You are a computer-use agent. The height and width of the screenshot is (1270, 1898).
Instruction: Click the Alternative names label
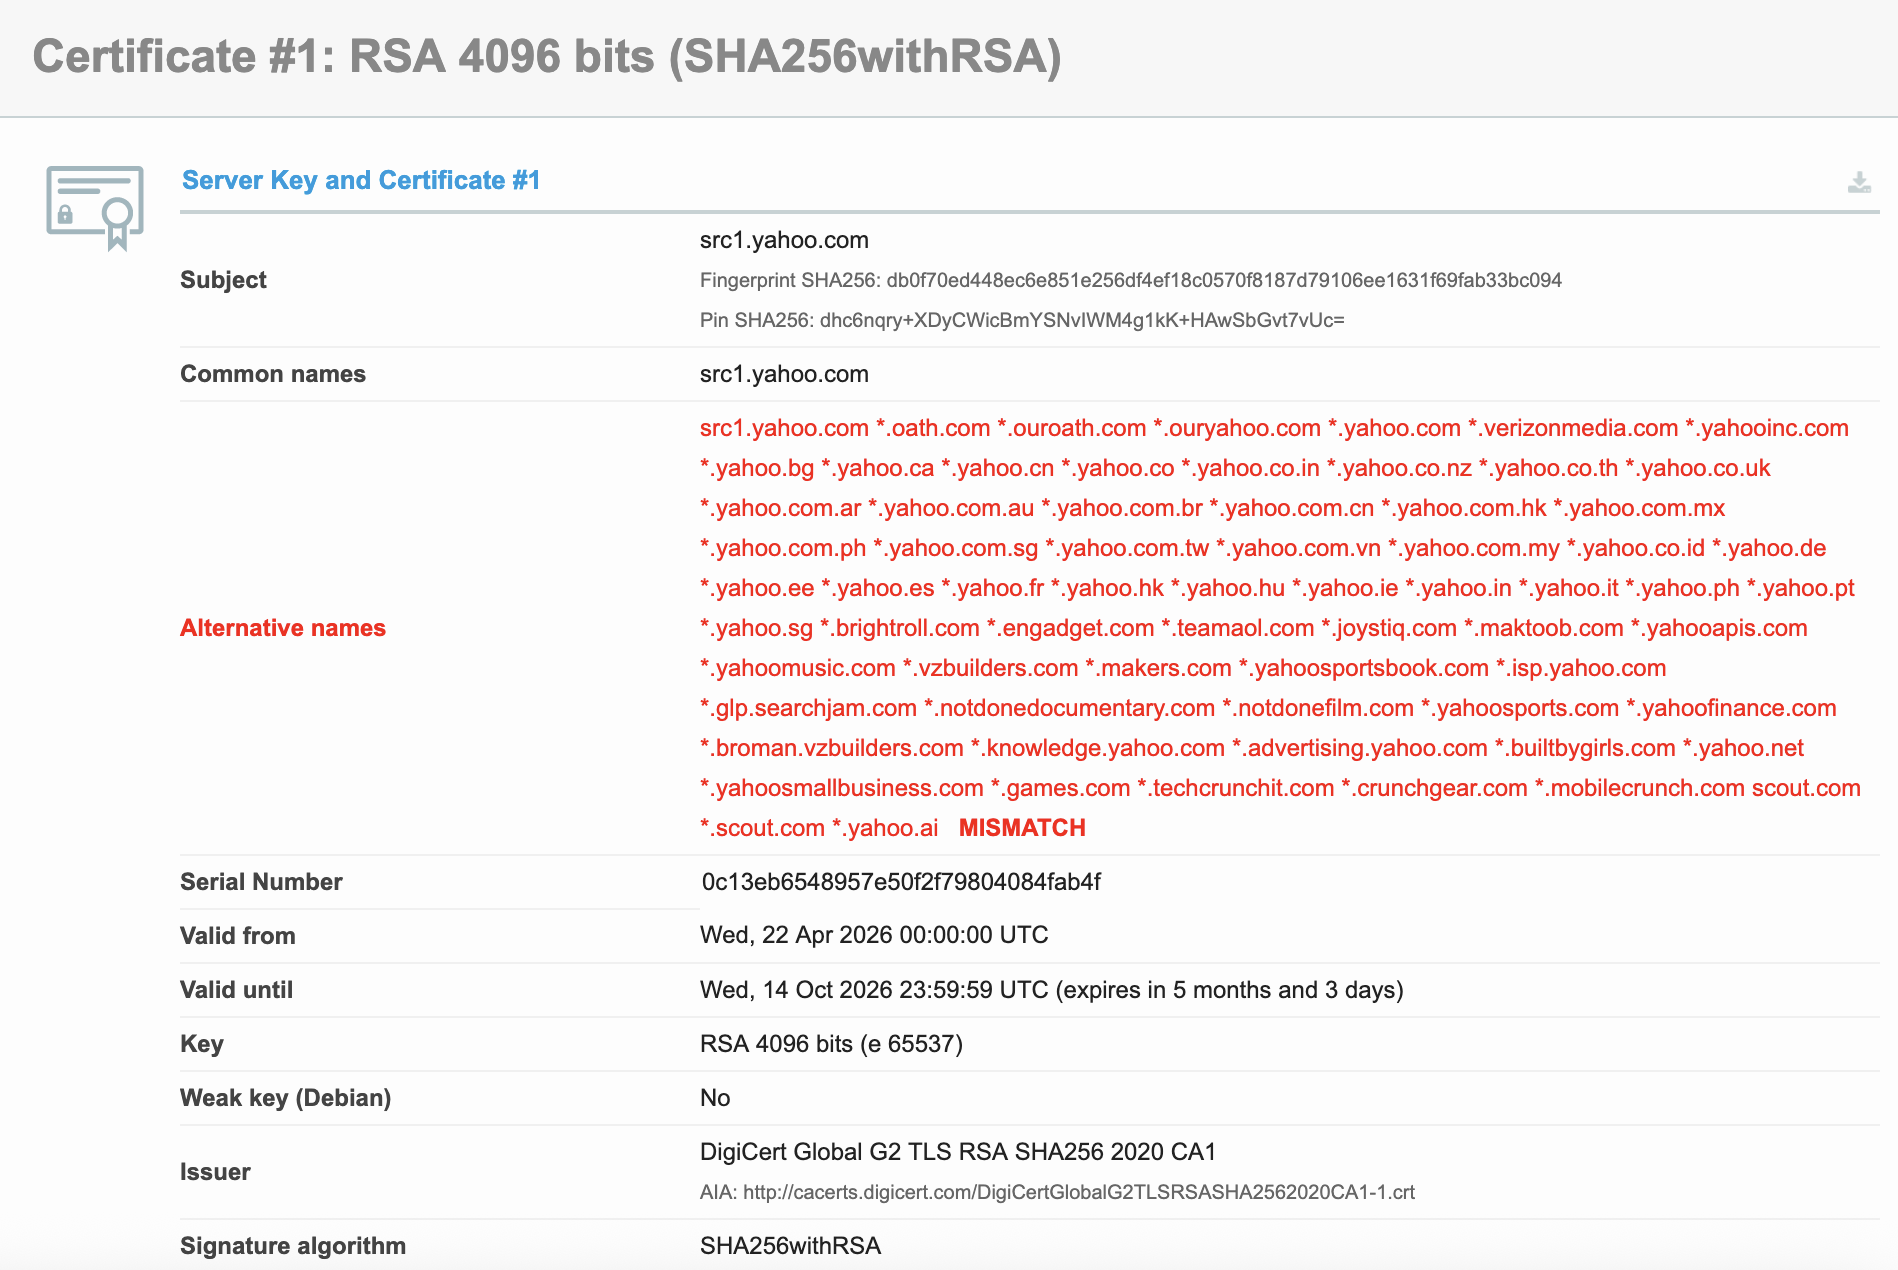pos(283,628)
